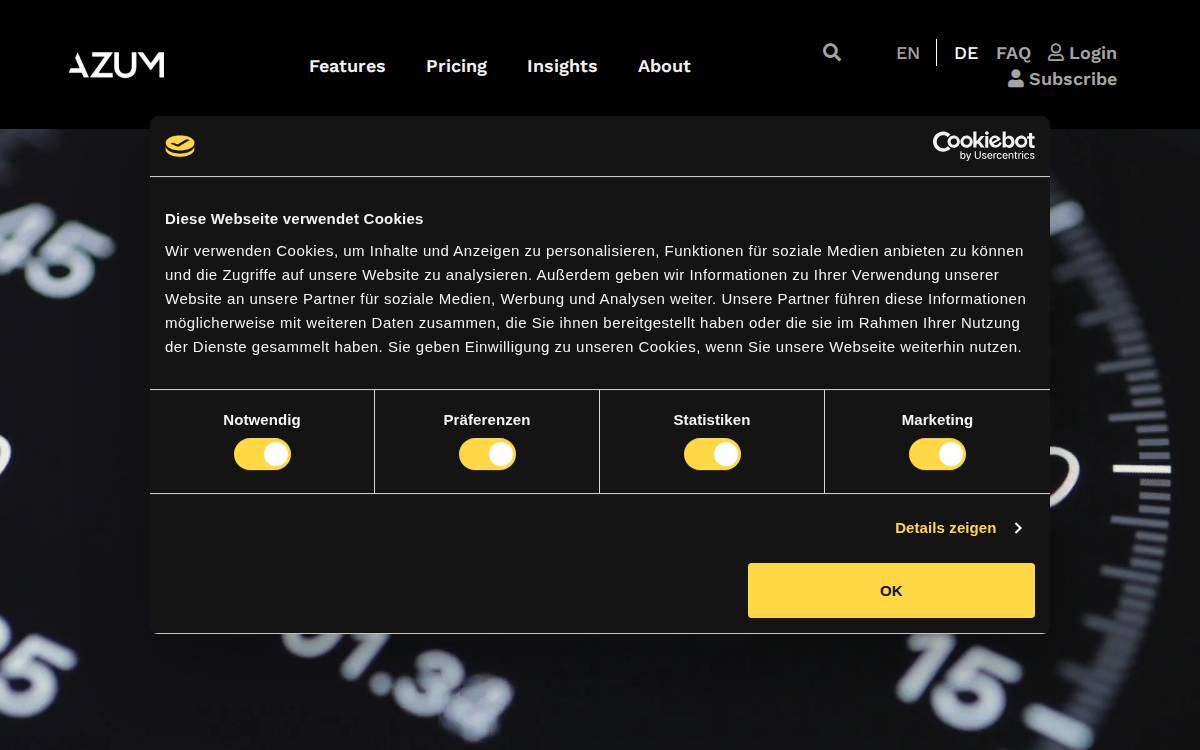
Task: Turn off the Statistiken cookies switch
Action: [x=712, y=454]
